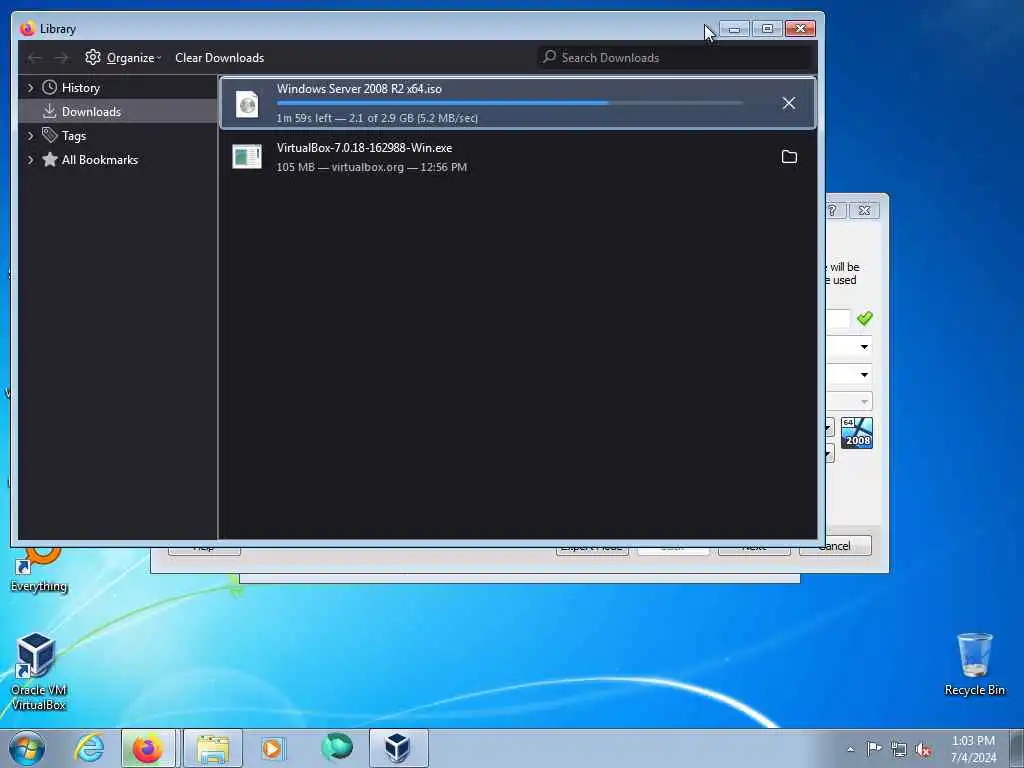Select the Windows Server 2008 R2 x64.iso filename
1024x768 pixels.
(x=359, y=89)
